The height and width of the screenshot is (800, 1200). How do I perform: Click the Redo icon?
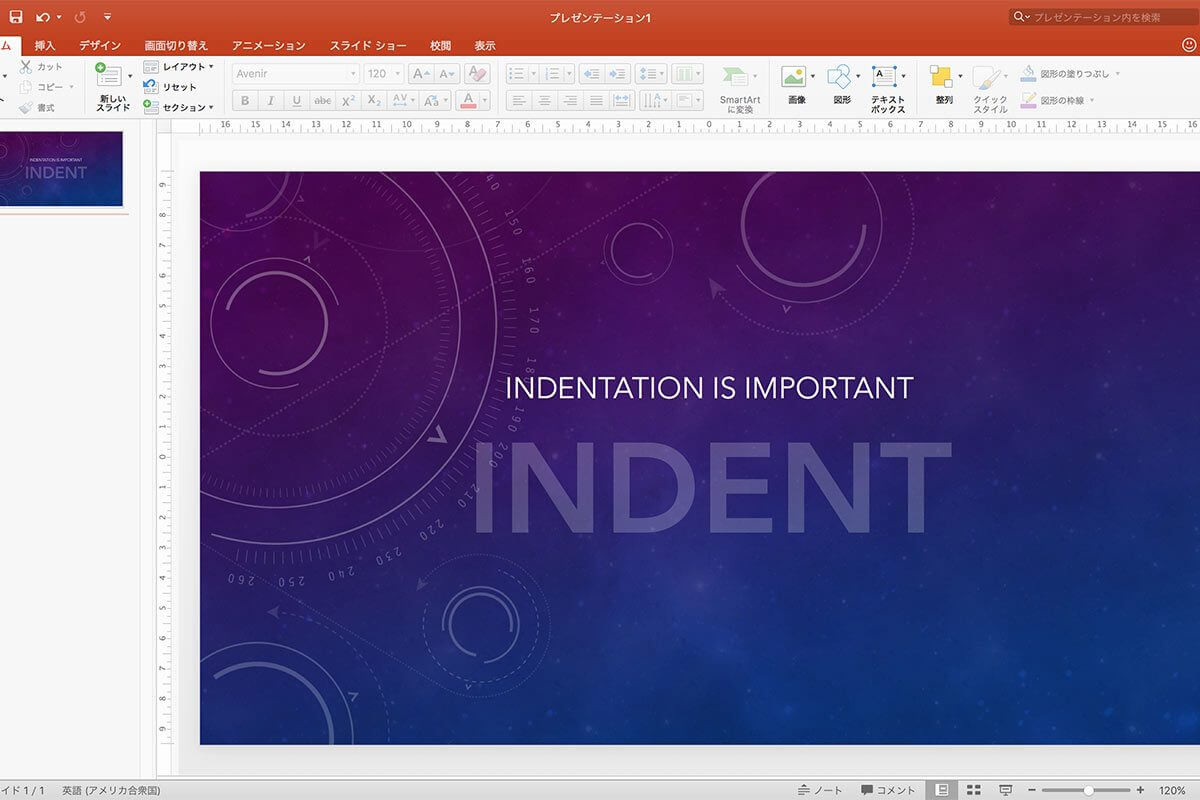tap(80, 17)
